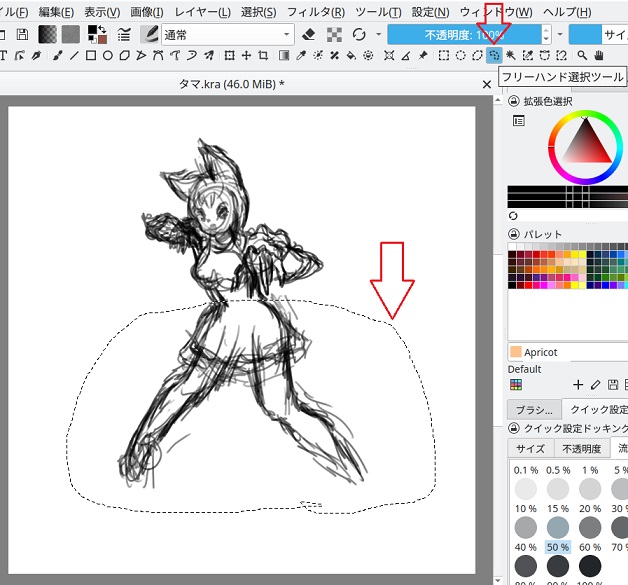Activate the eraser mode icon
The height and width of the screenshot is (585, 628).
point(308,34)
